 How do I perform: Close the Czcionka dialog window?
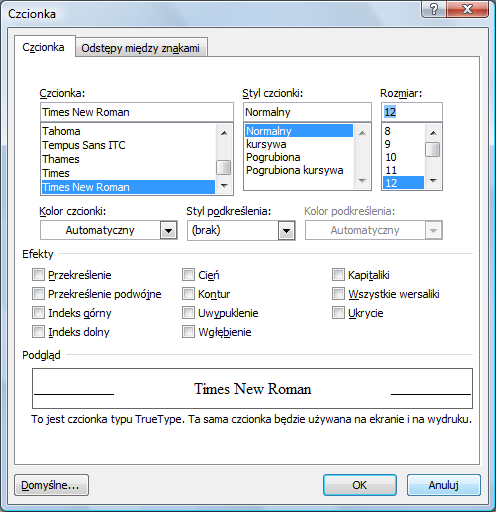coord(467,9)
